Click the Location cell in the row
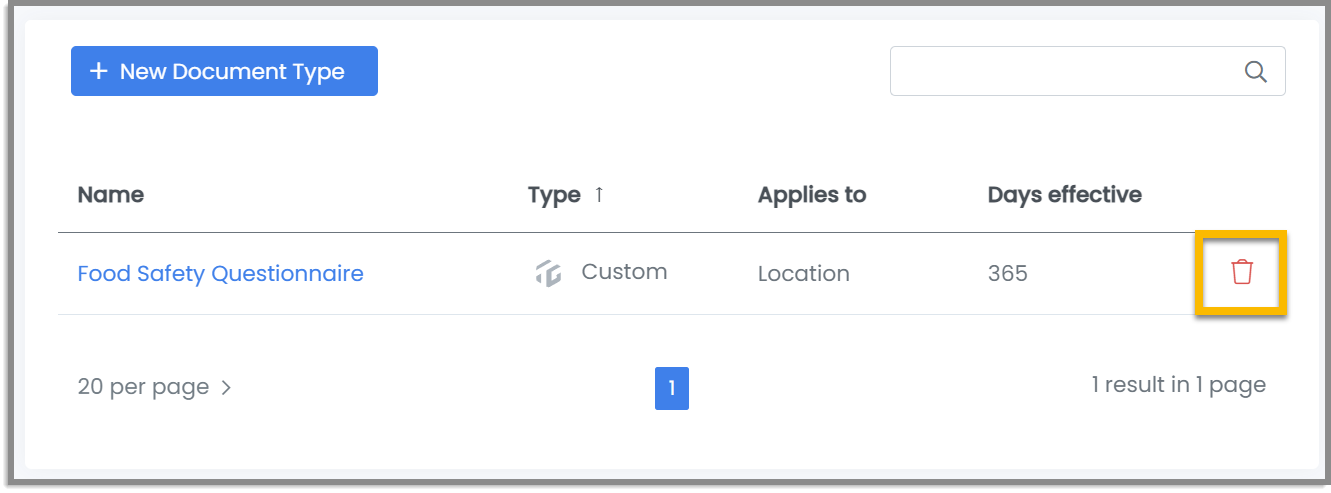The width and height of the screenshot is (1331, 493). pyautogui.click(x=804, y=273)
